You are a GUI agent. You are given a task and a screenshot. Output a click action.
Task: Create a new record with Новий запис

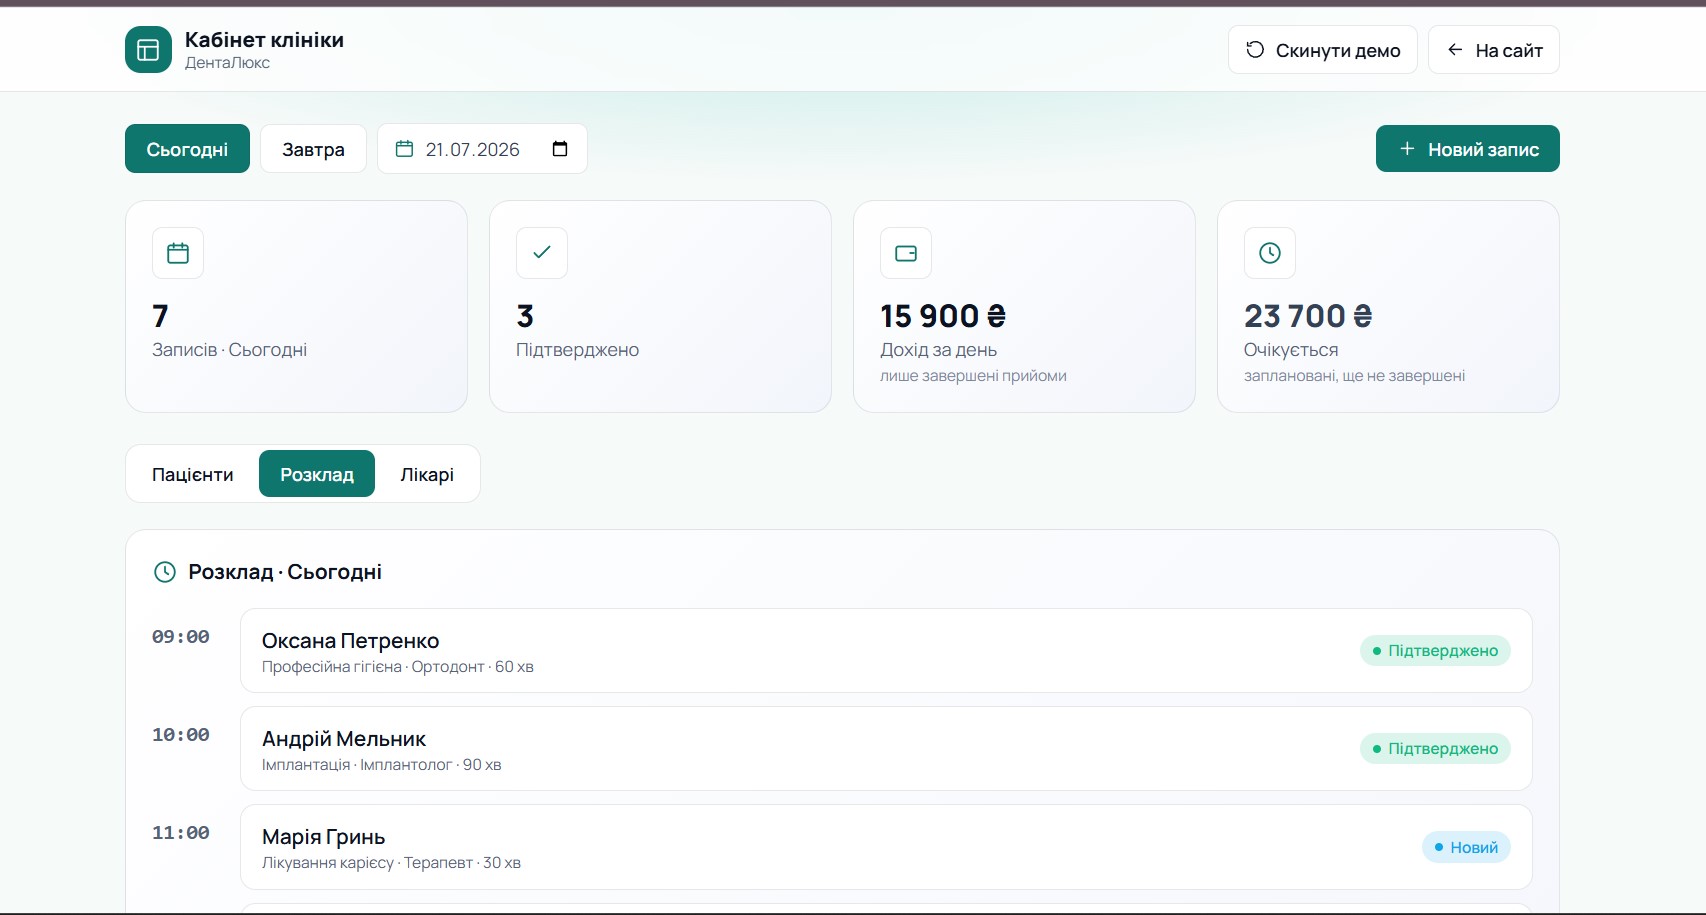pos(1467,149)
